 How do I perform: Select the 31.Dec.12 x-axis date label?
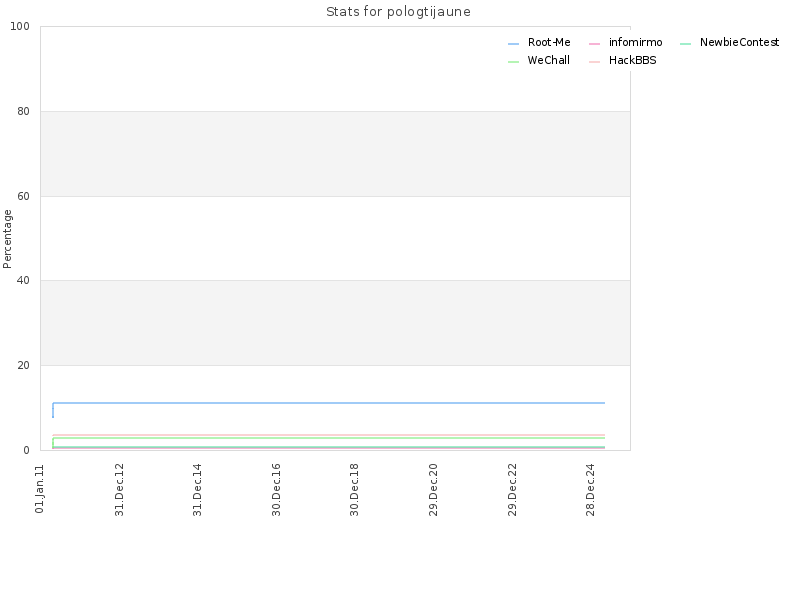tap(119, 490)
